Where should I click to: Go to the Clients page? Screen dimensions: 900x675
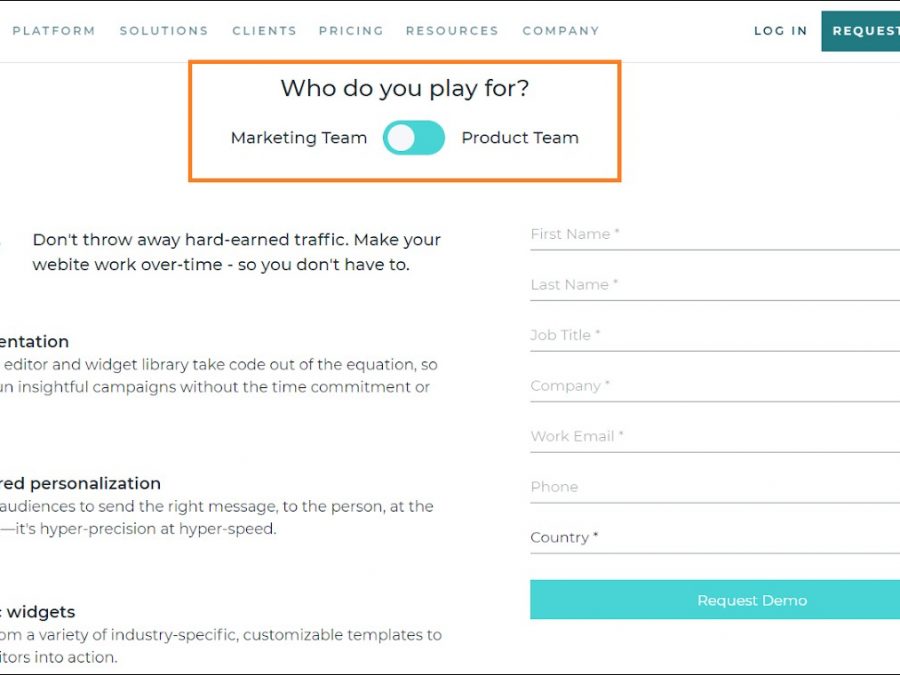[264, 31]
